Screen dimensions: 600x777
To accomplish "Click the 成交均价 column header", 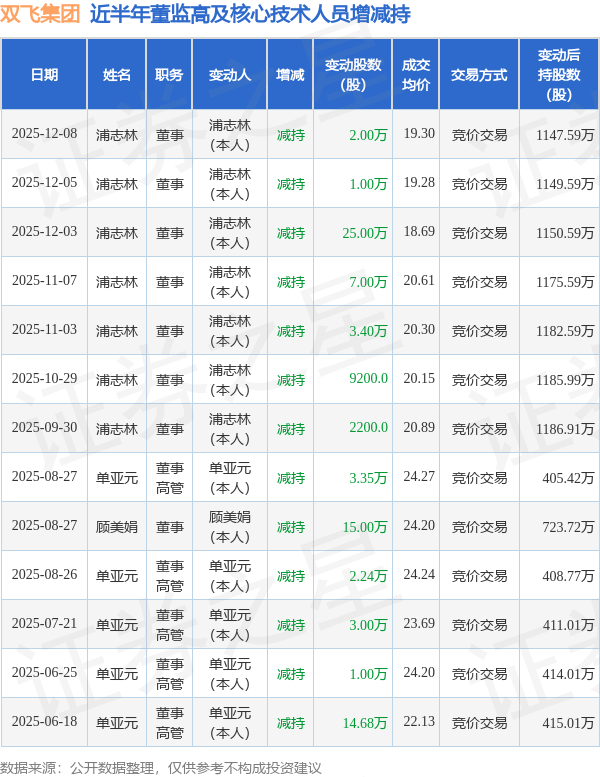I will [416, 75].
